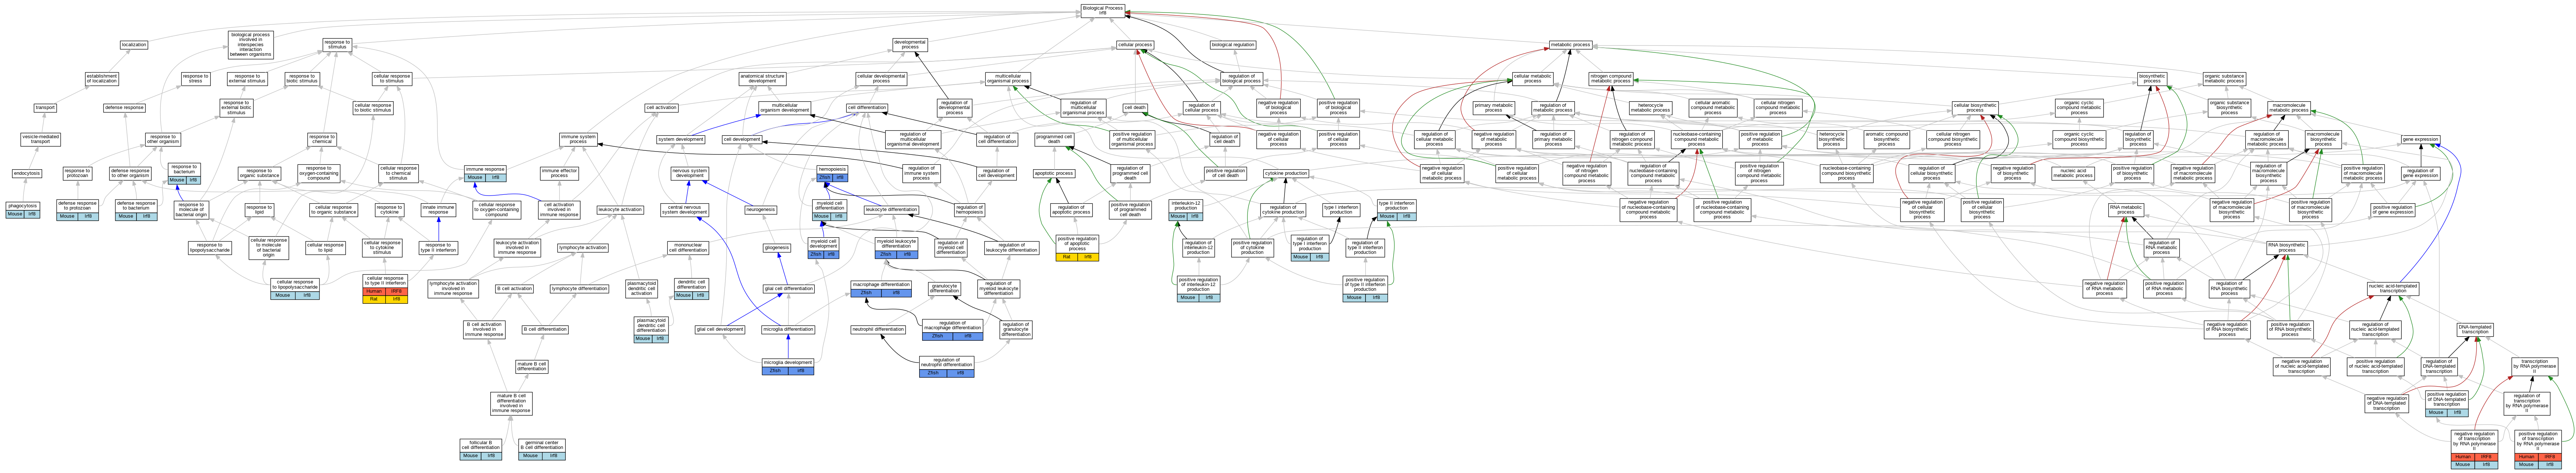Image resolution: width=2576 pixels, height=473 pixels.
Task: Click the 'RNA metabolic process' node
Action: 2126,209
